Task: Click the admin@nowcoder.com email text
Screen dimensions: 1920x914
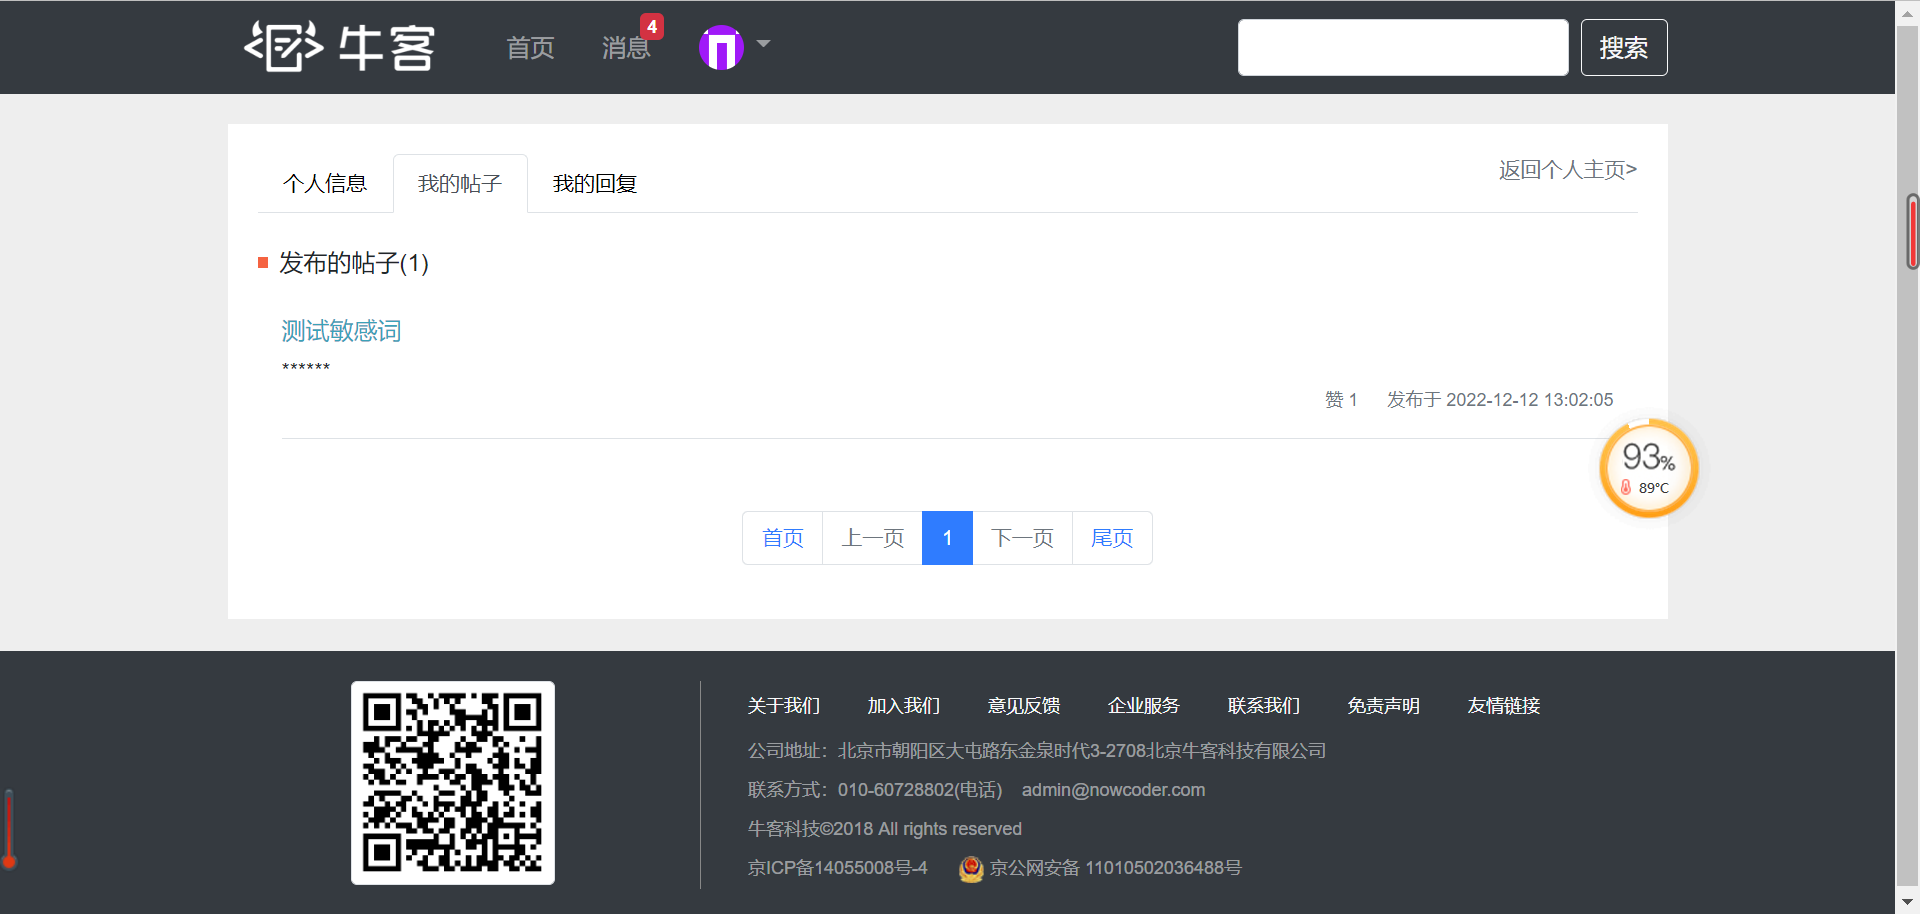Action: click(1113, 790)
